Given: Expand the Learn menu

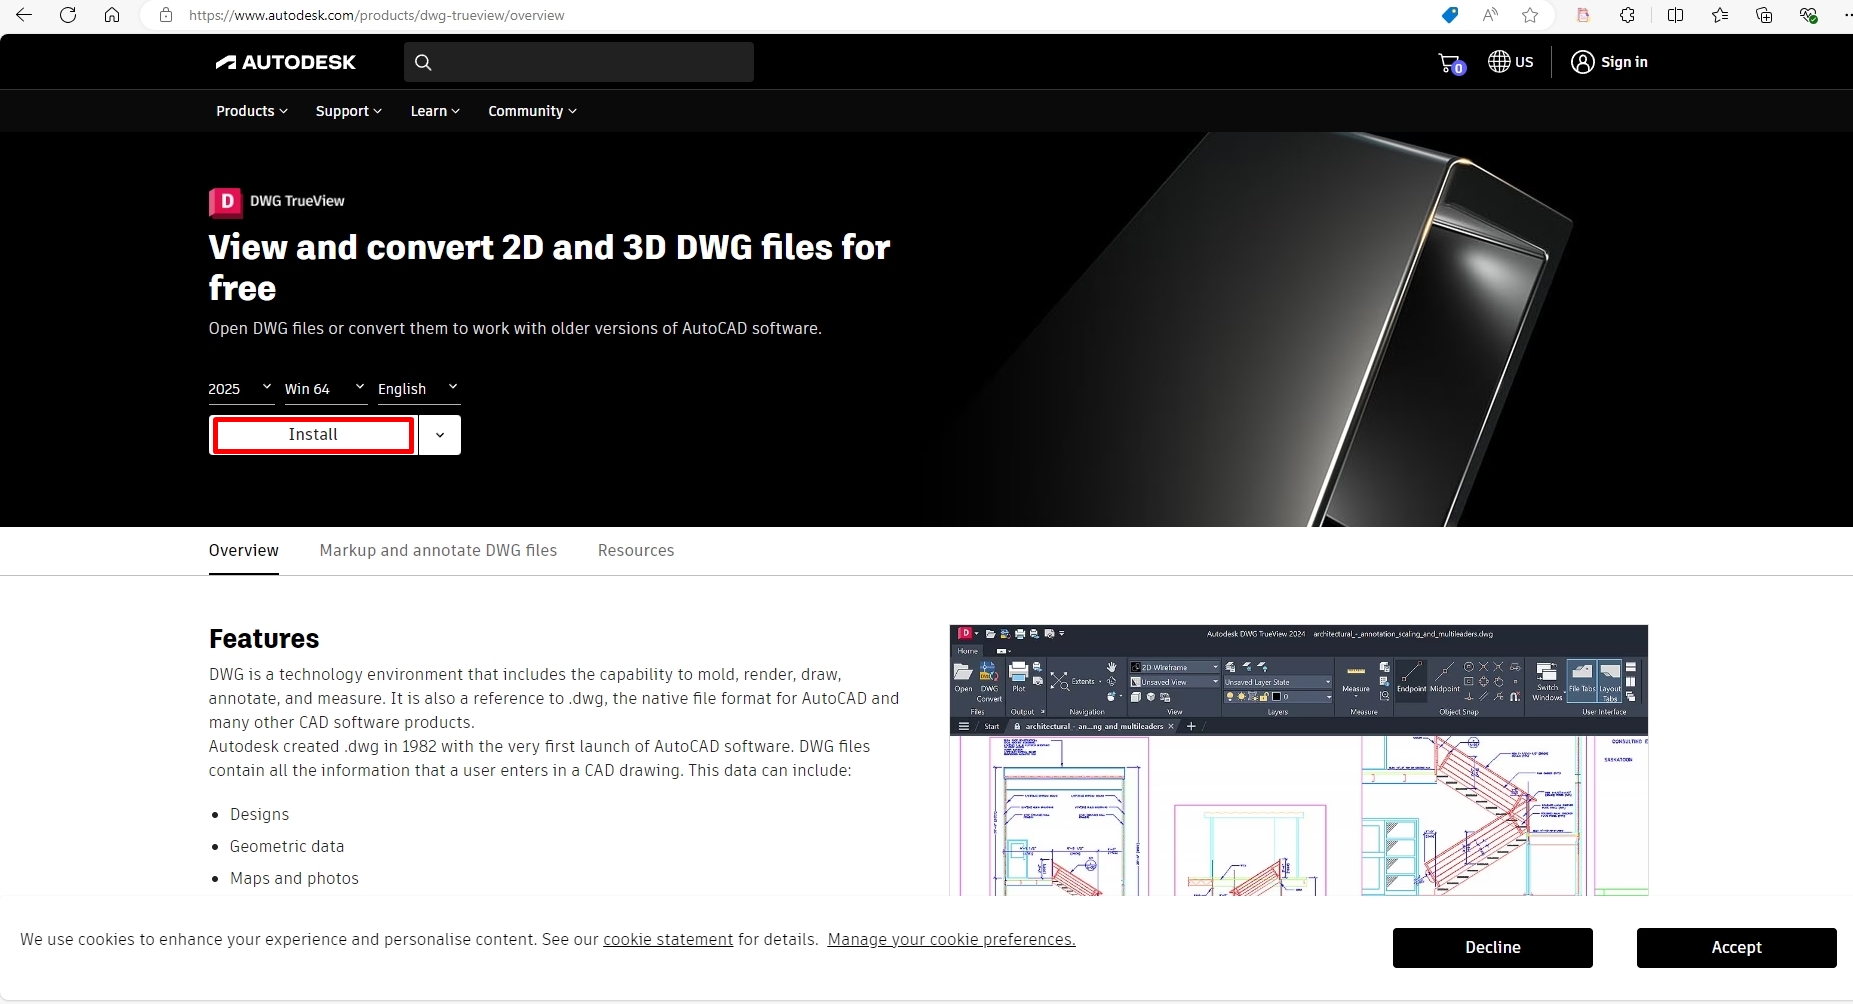Looking at the screenshot, I should (x=435, y=111).
